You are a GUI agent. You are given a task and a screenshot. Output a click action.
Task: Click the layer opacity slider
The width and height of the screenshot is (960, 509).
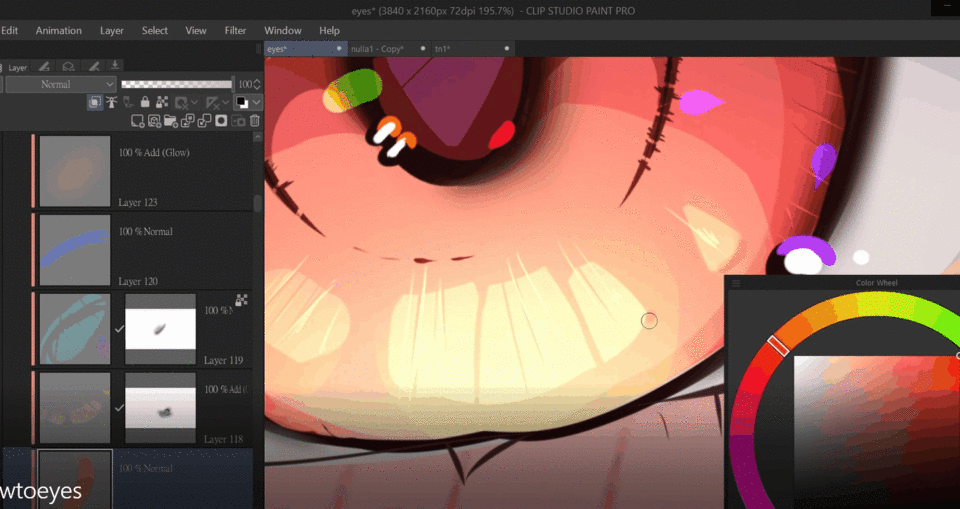tap(177, 85)
